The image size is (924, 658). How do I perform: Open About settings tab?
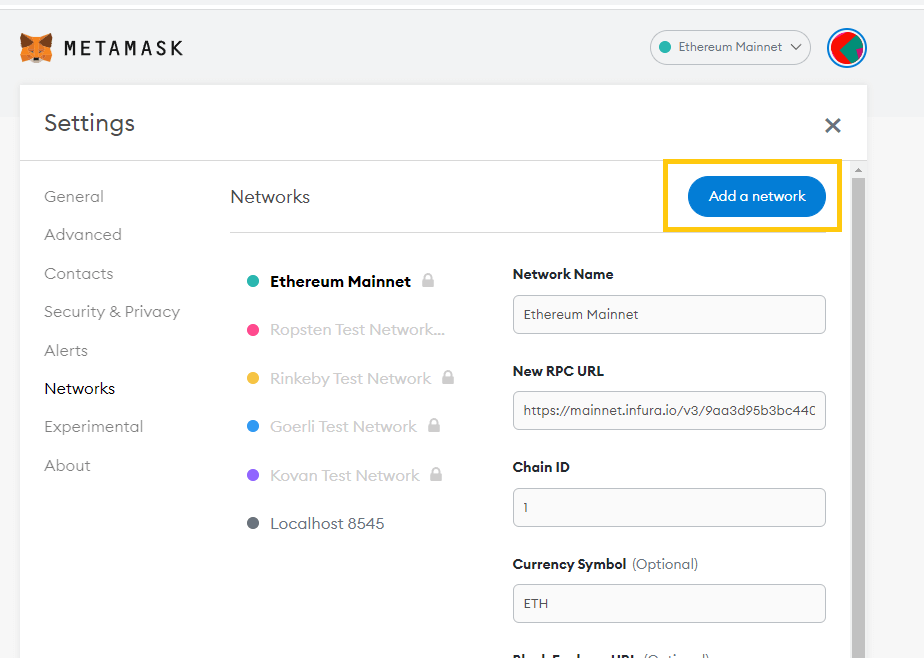click(67, 465)
